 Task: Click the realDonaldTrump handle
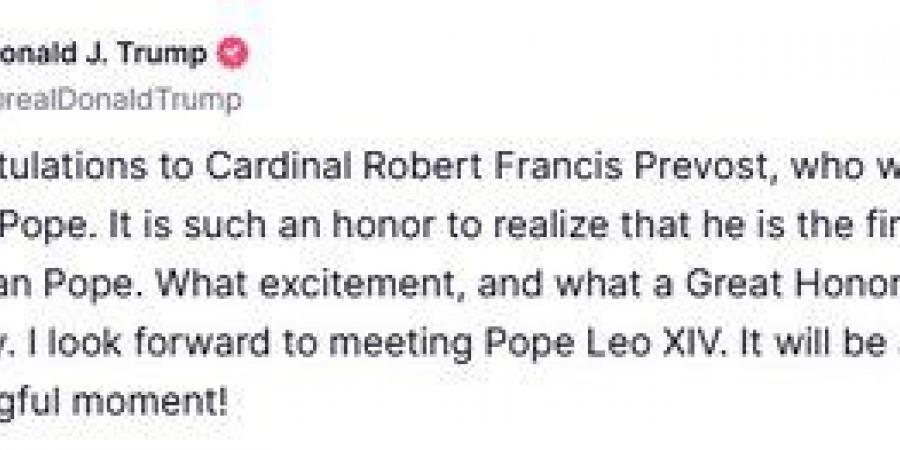[x=120, y=100]
